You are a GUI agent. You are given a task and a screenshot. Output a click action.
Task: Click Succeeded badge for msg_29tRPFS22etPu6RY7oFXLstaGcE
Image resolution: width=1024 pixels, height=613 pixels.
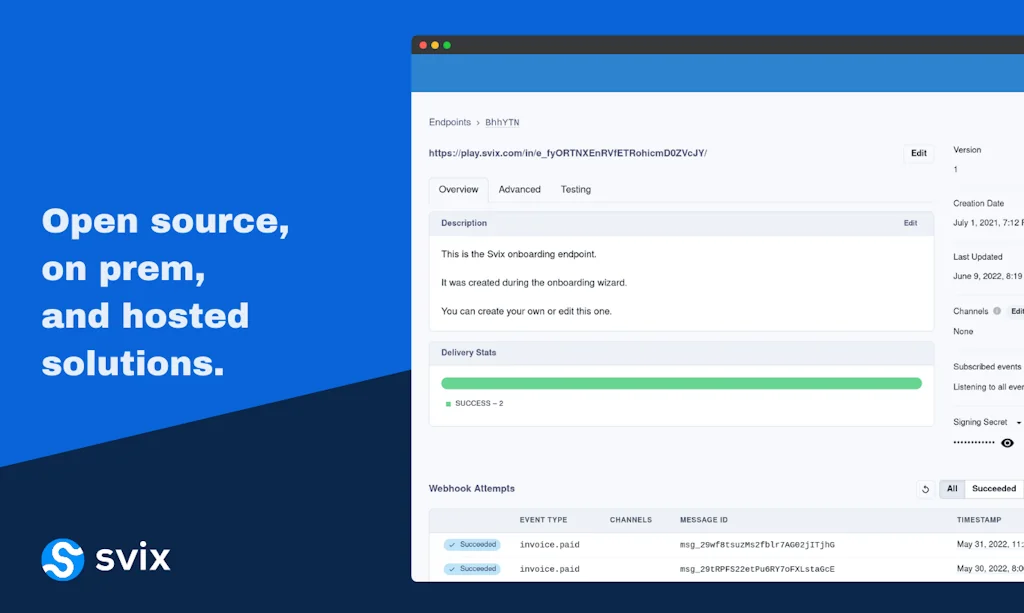tap(472, 569)
